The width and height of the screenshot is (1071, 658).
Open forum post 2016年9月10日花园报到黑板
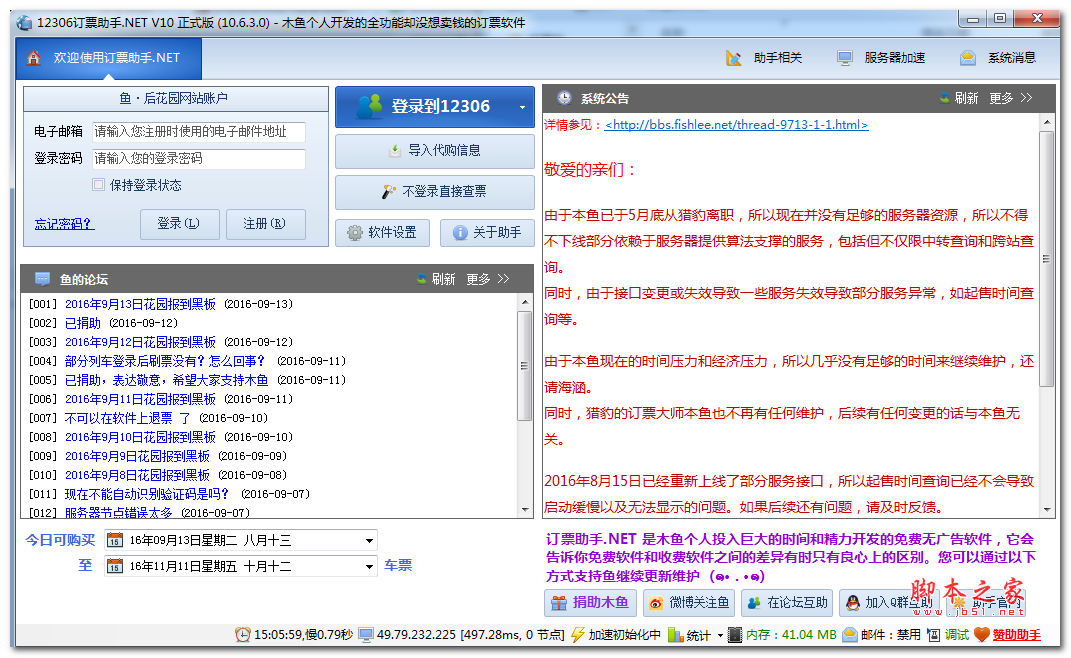[x=140, y=437]
